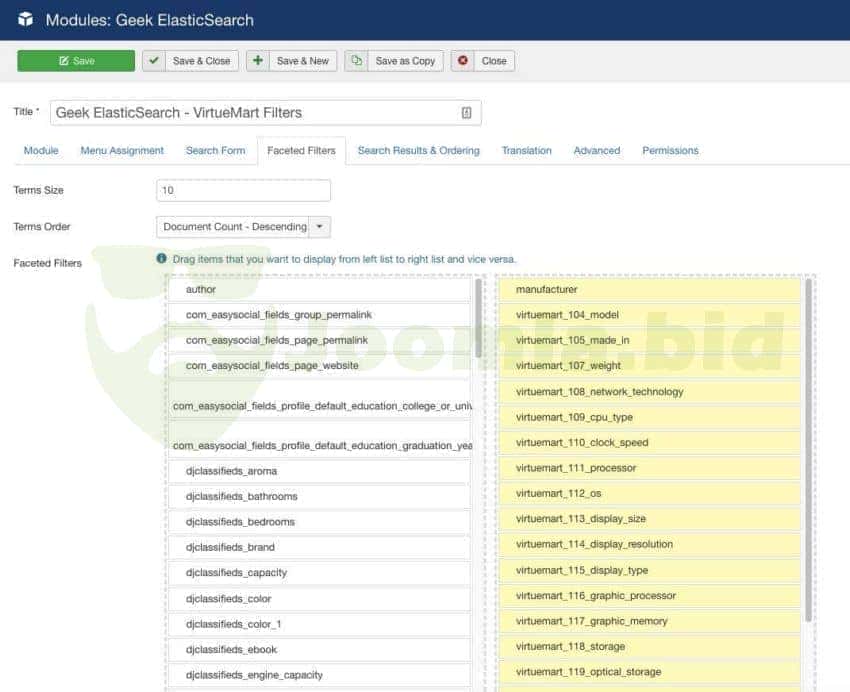Click the left list scrollbar
The width and height of the screenshot is (850, 692).
(479, 318)
